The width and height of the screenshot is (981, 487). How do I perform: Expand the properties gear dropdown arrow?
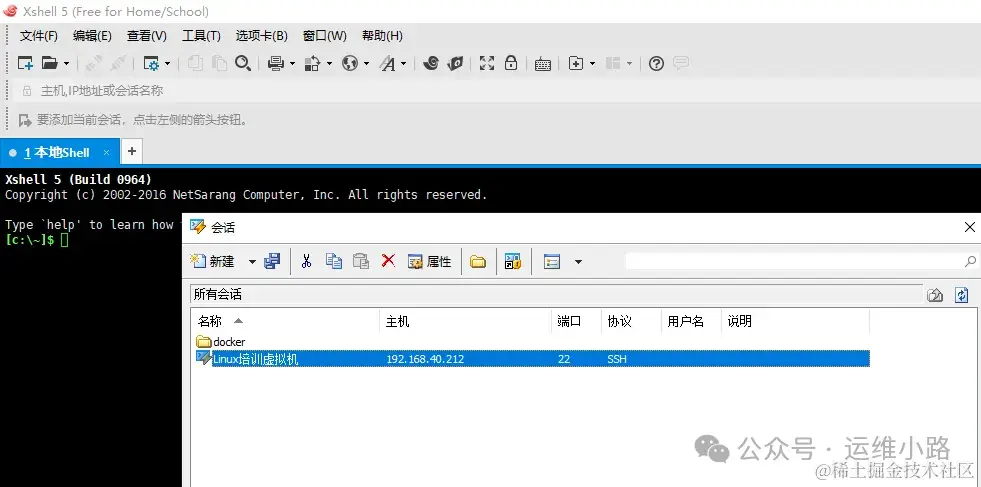click(x=167, y=63)
